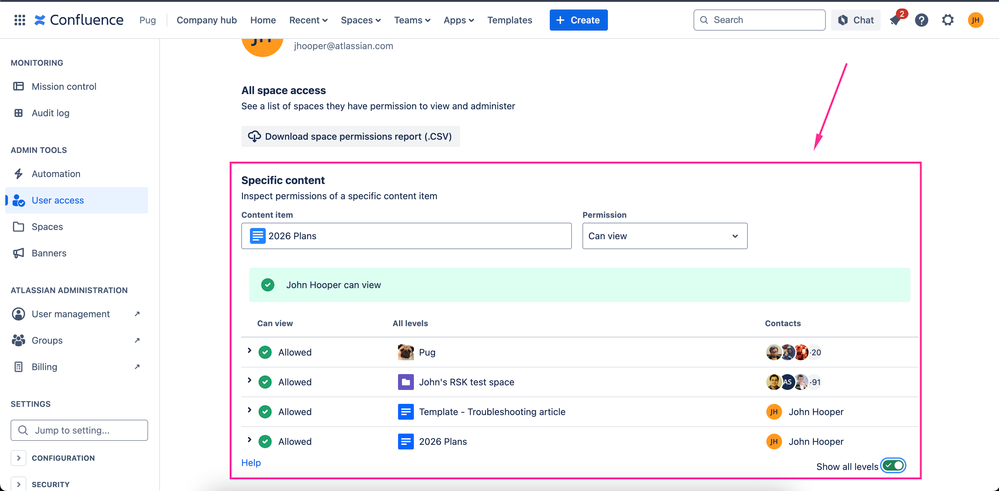Image resolution: width=999 pixels, height=491 pixels.
Task: Open the Recent dropdown menu
Action: (308, 20)
